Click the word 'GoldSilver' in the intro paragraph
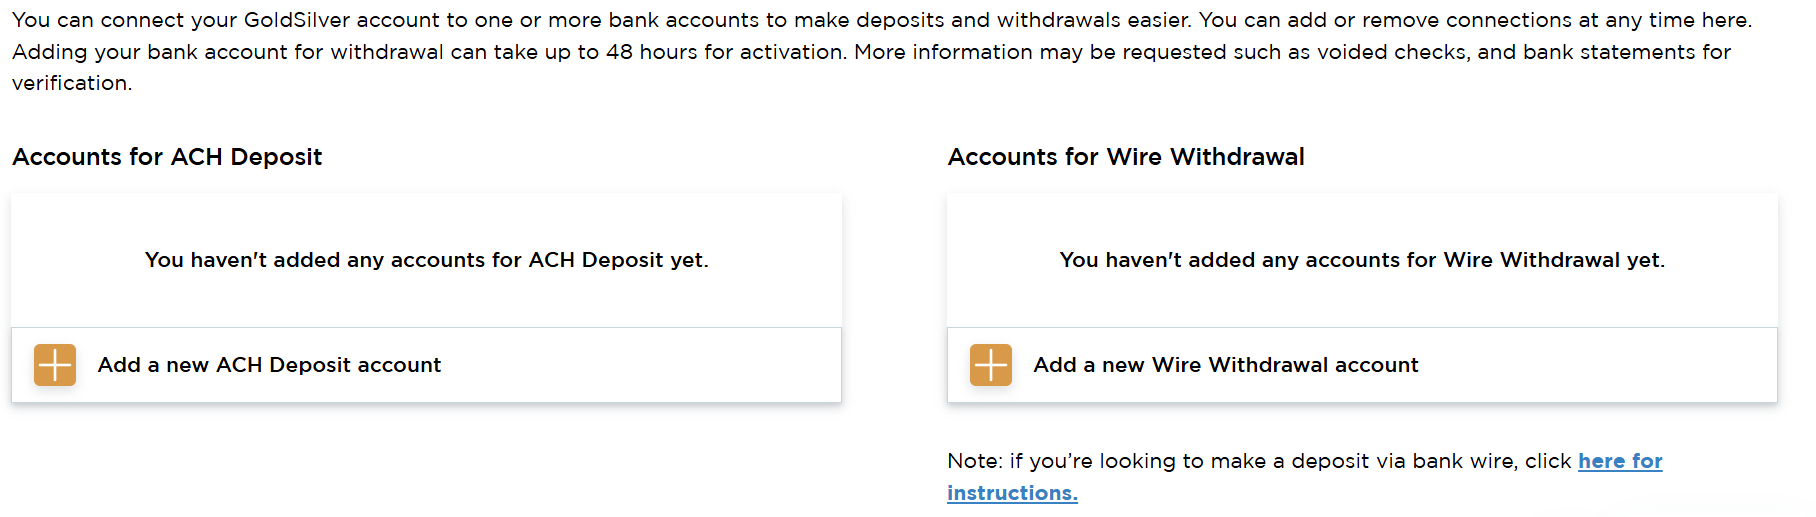The width and height of the screenshot is (1816, 517). (297, 20)
